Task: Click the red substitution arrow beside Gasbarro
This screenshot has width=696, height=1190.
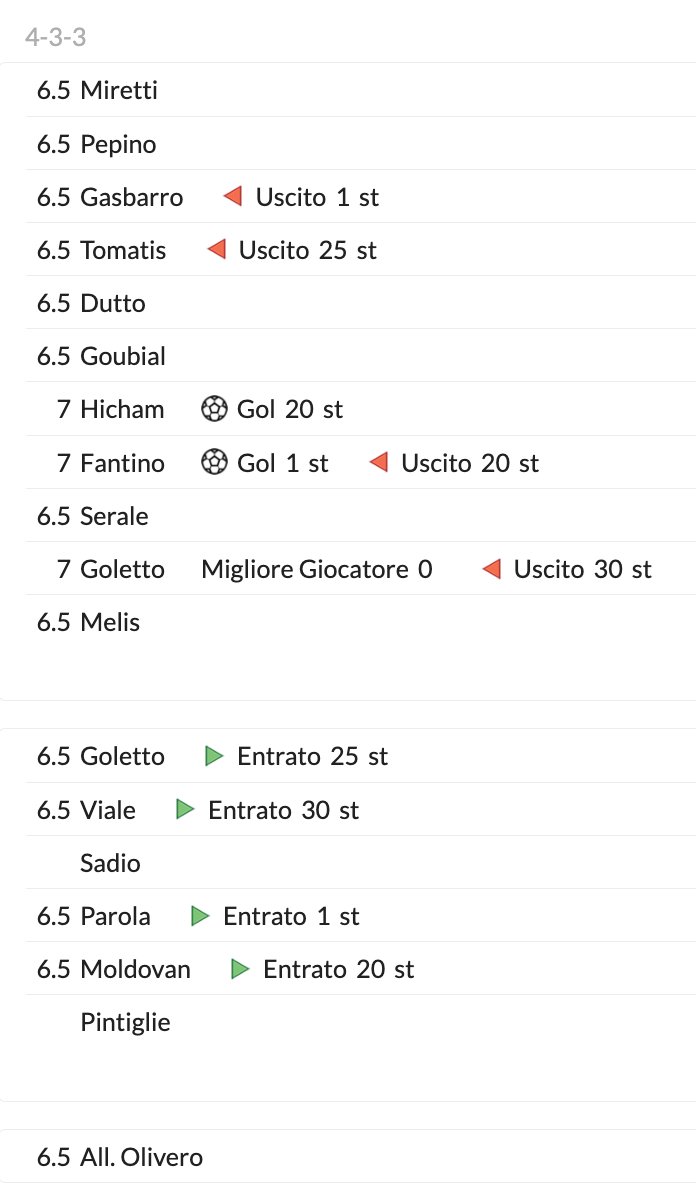Action: coord(233,197)
